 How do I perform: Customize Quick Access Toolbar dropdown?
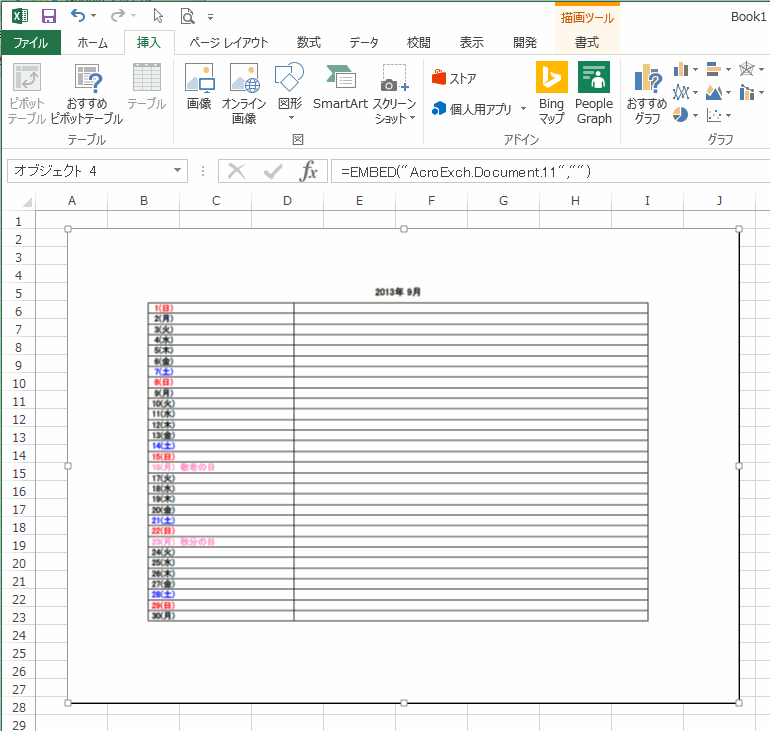pyautogui.click(x=210, y=17)
